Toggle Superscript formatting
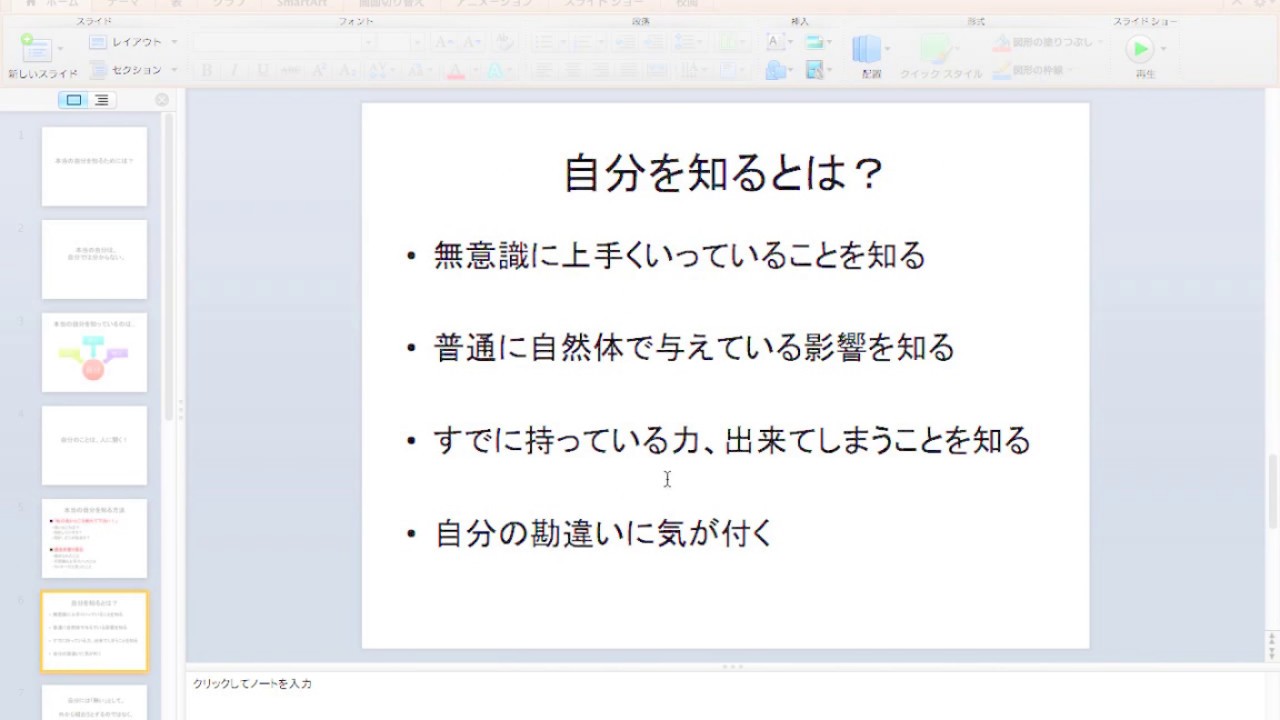The image size is (1280, 720). (x=319, y=70)
